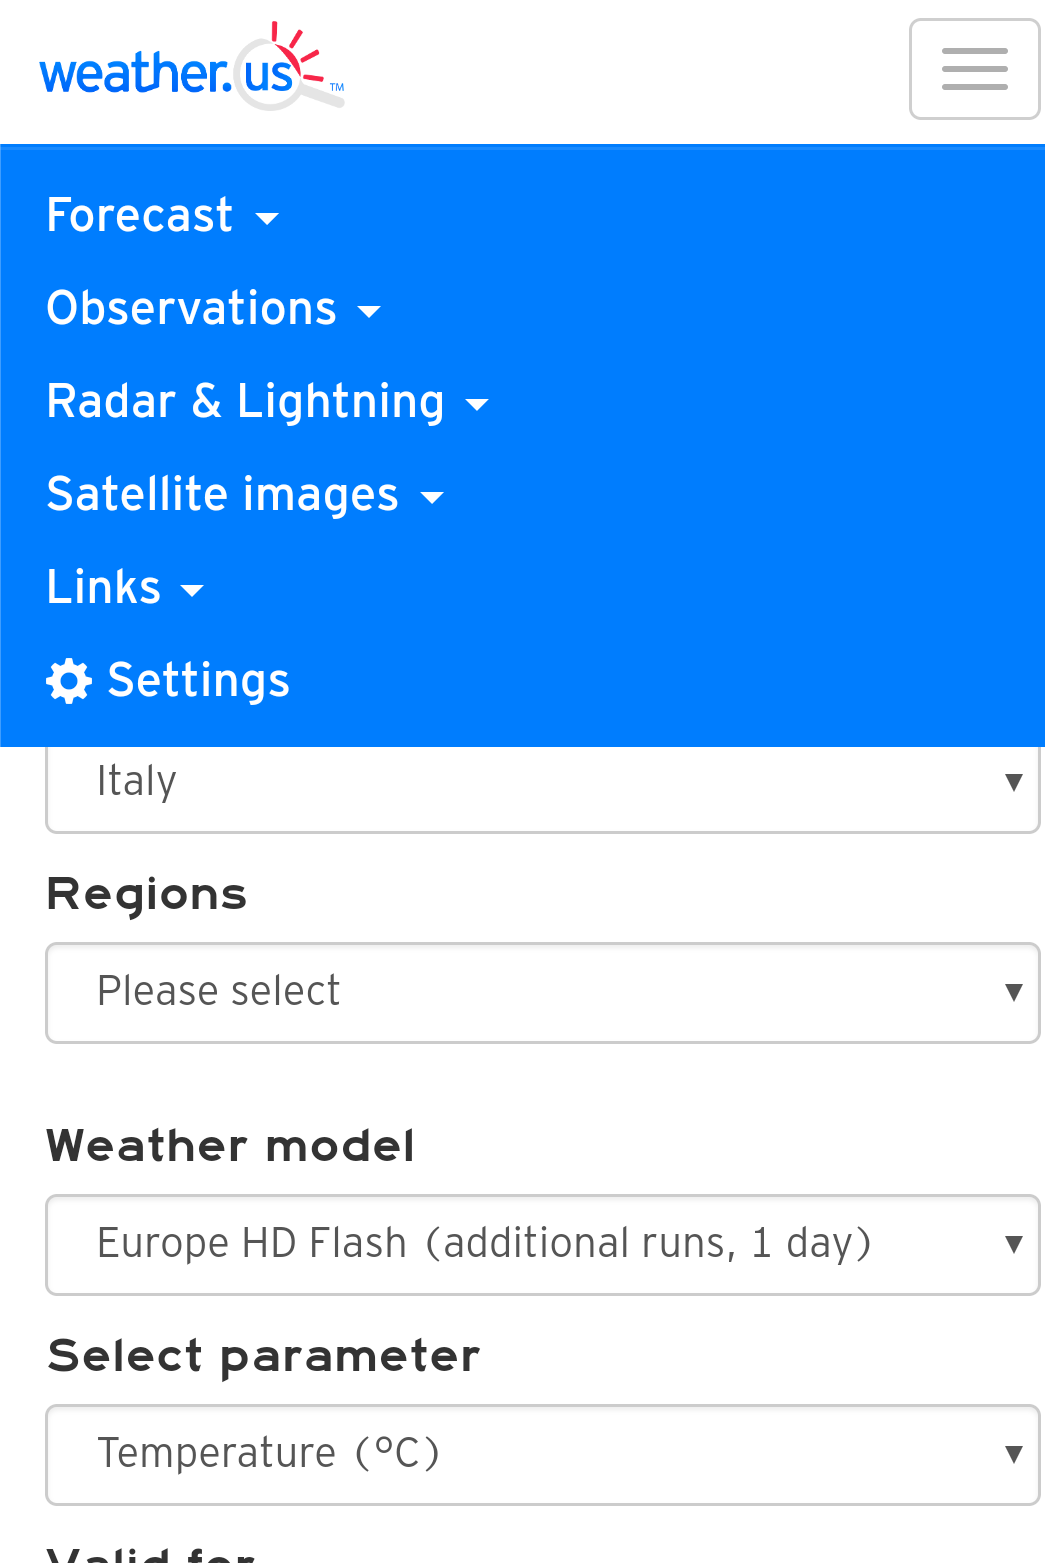Click the weather.us logo
The width and height of the screenshot is (1045, 1563).
pyautogui.click(x=190, y=68)
